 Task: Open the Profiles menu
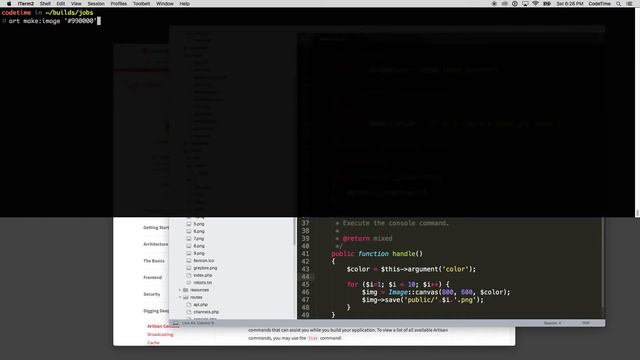[x=119, y=4]
